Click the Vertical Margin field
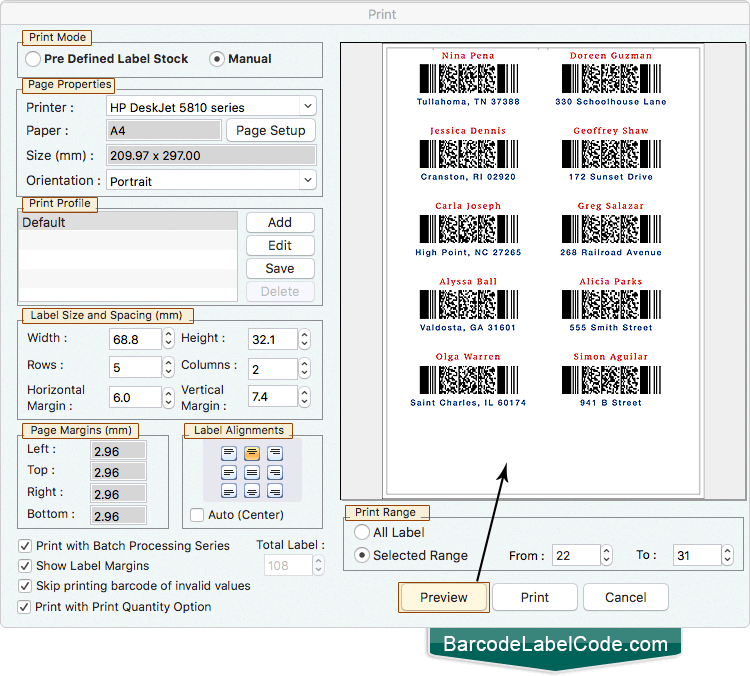Image resolution: width=750 pixels, height=676 pixels. (x=273, y=397)
